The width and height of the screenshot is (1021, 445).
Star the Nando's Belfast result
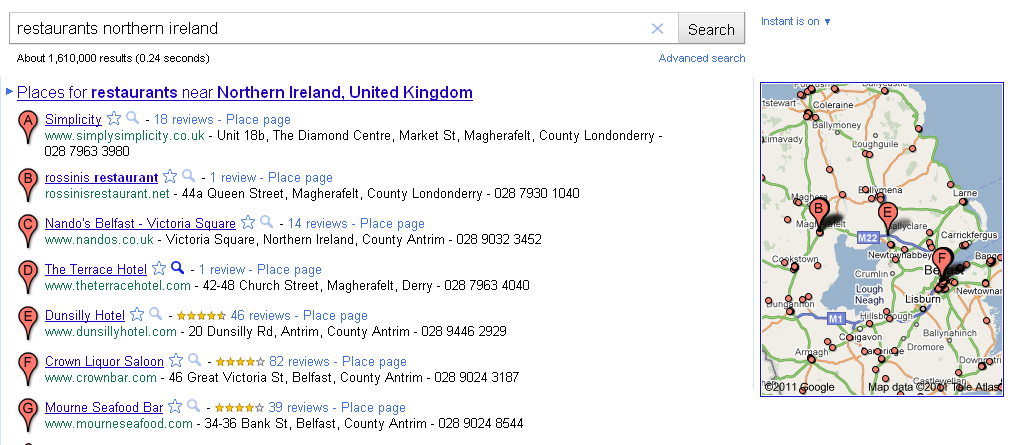coord(248,223)
